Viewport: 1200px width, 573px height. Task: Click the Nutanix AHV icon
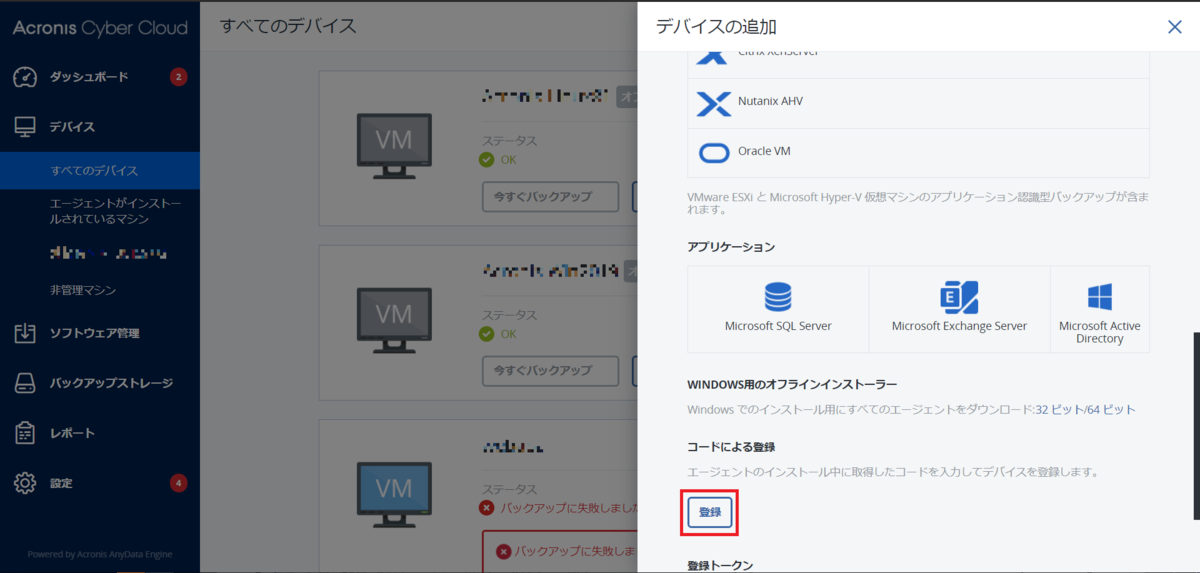pos(714,102)
